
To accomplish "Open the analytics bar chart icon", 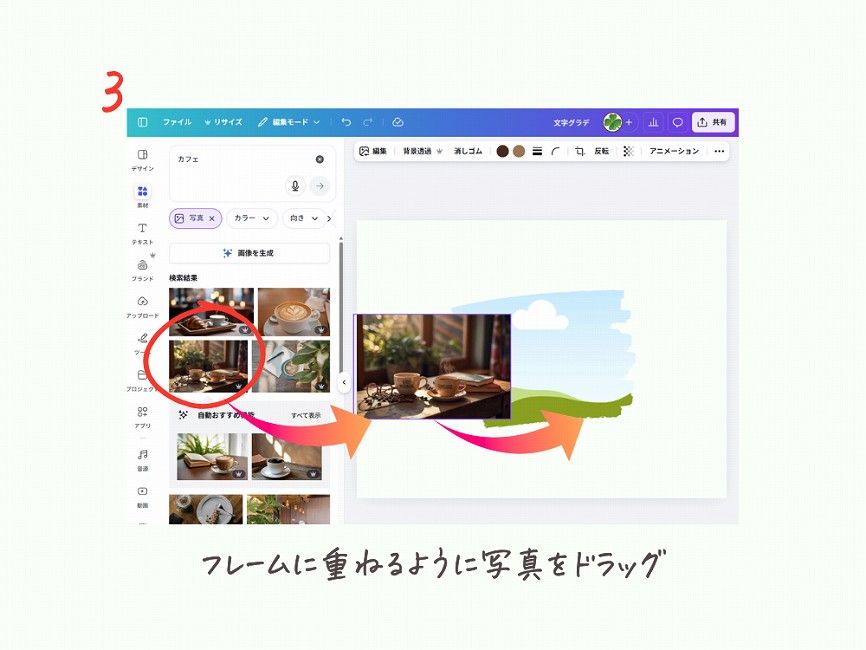I will [x=653, y=122].
